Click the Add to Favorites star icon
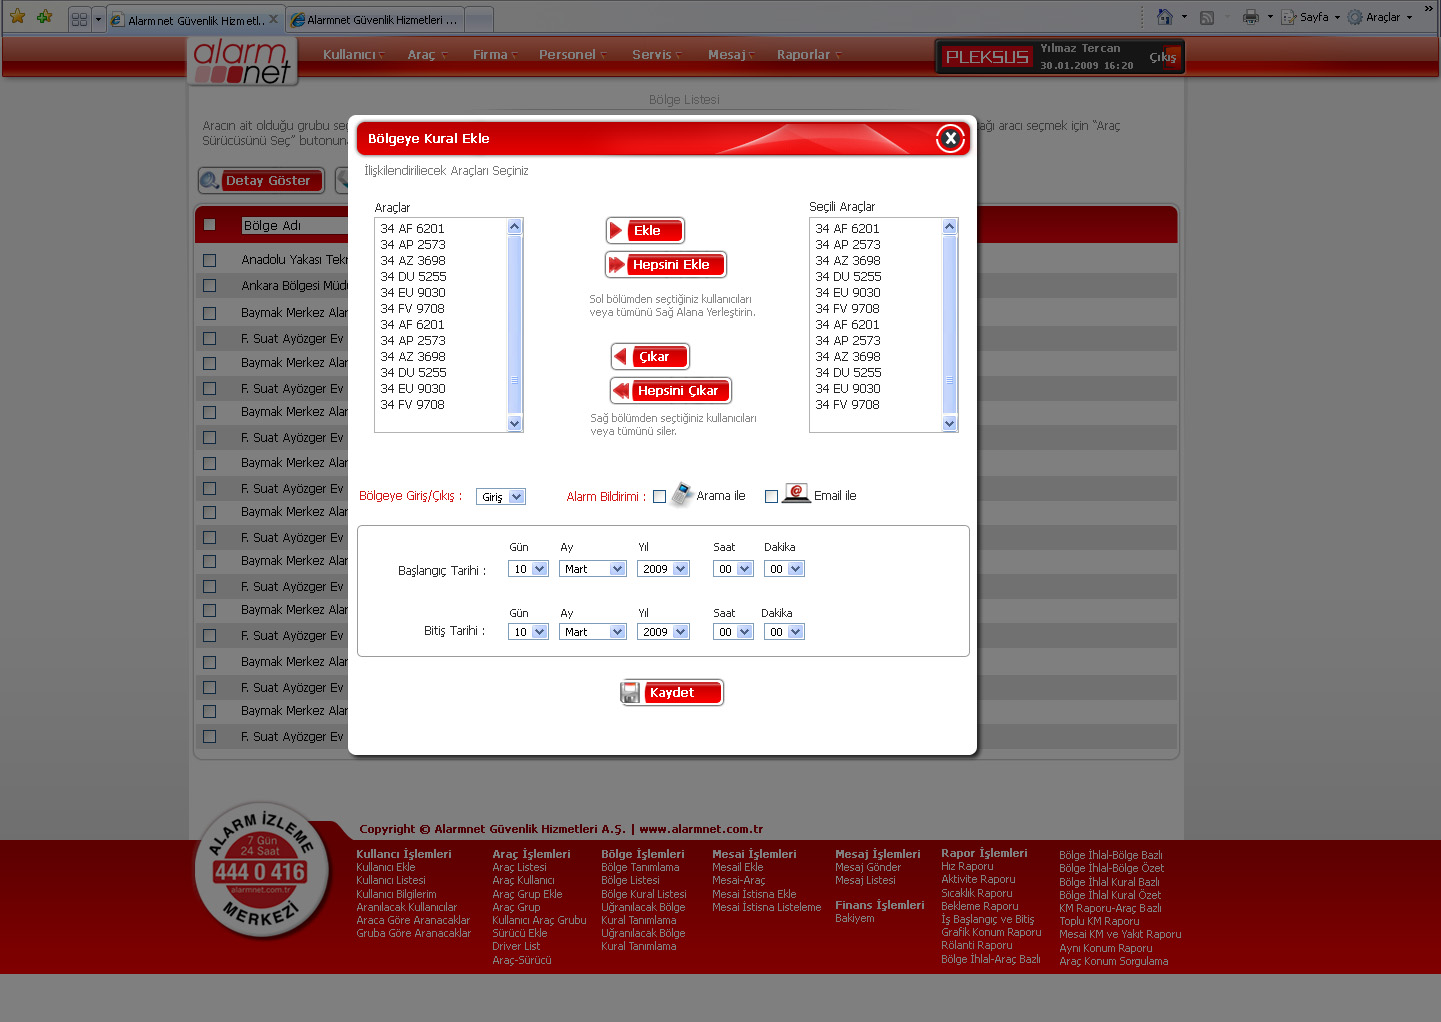1441x1022 pixels. pyautogui.click(x=44, y=16)
